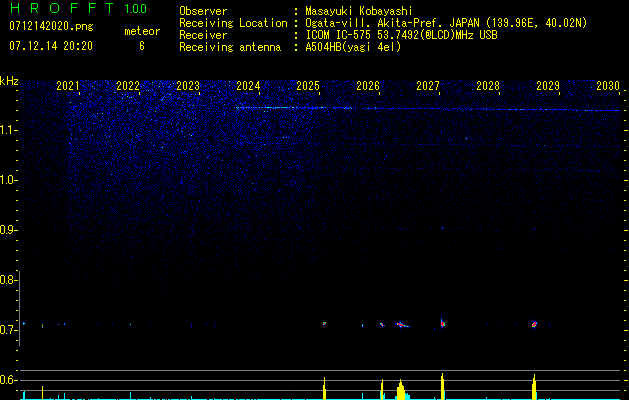Click the observer name Masayuki Kobayashi
The image size is (629, 400).
[359, 11]
